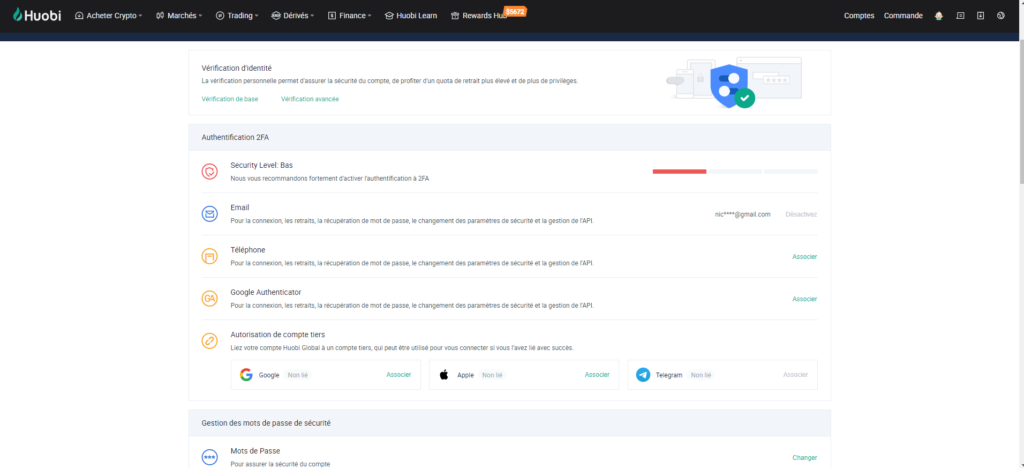This screenshot has height=468, width=1024.
Task: Expand the Acheter Crypto dropdown
Action: point(108,16)
